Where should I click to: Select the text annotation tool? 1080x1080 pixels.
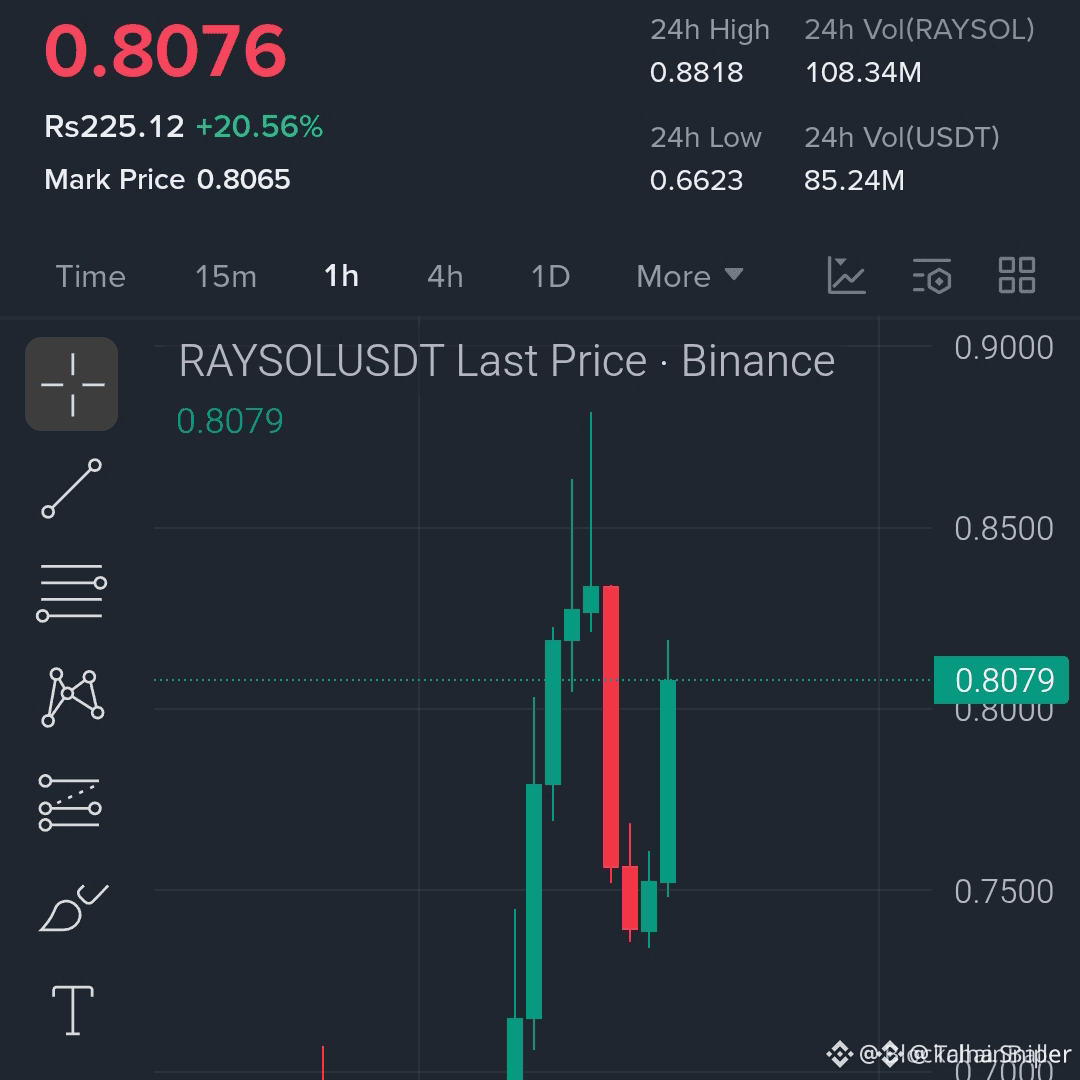73,1010
